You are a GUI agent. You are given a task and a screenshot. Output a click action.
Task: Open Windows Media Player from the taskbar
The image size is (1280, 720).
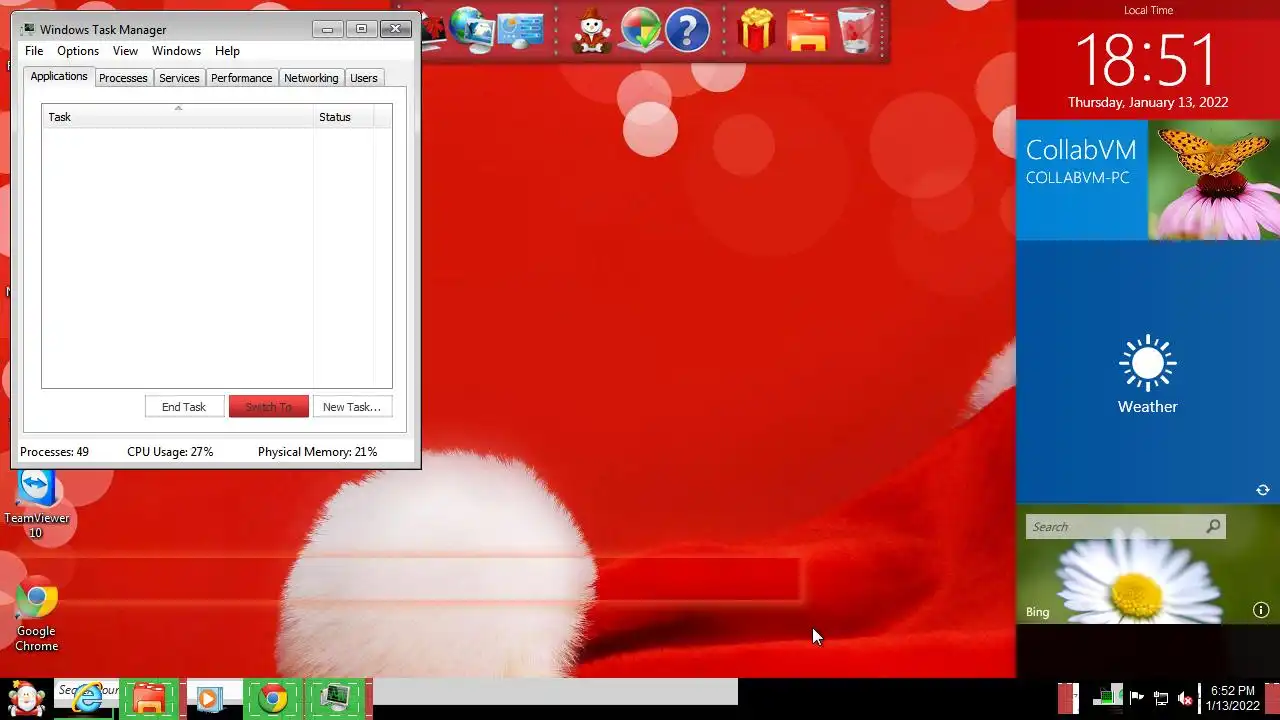point(210,698)
